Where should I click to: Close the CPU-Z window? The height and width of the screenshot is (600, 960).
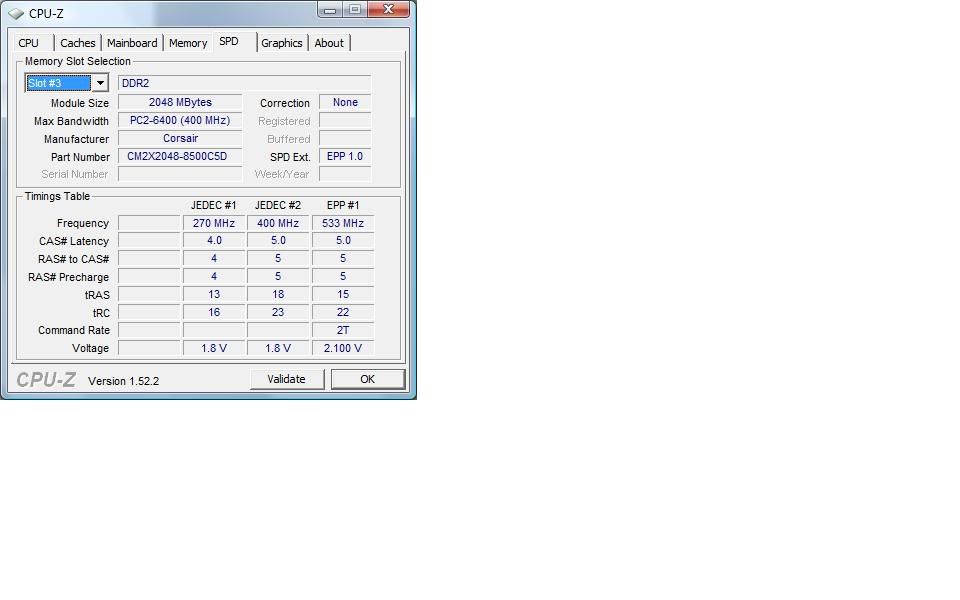(x=388, y=9)
